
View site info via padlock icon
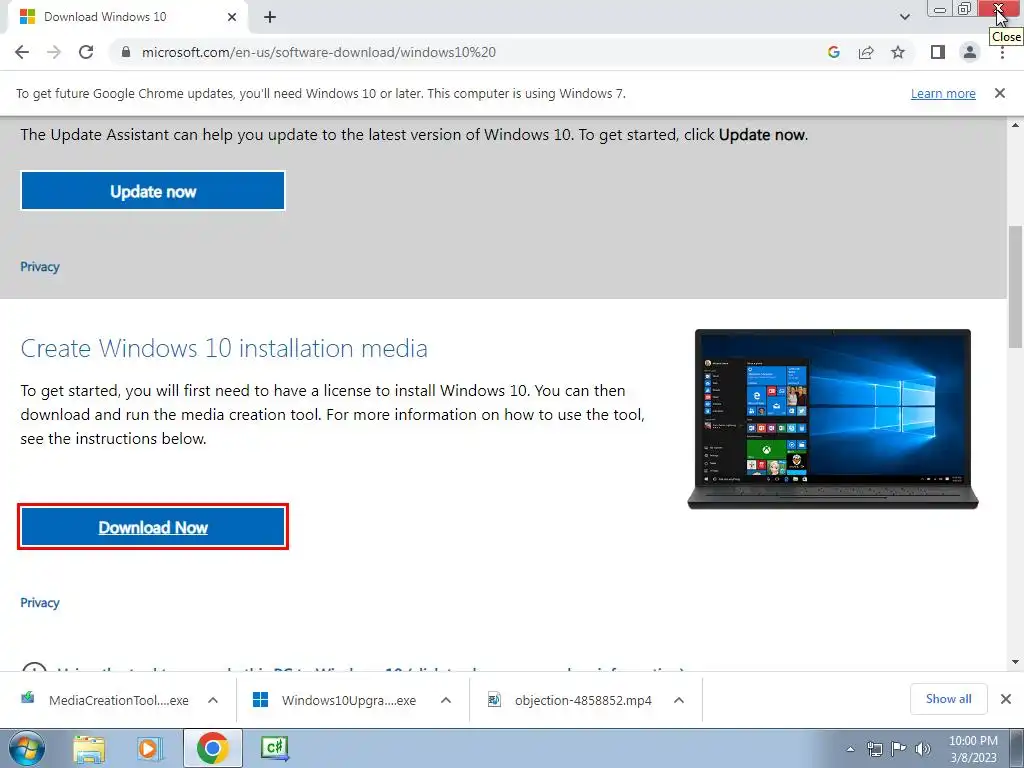pyautogui.click(x=127, y=52)
